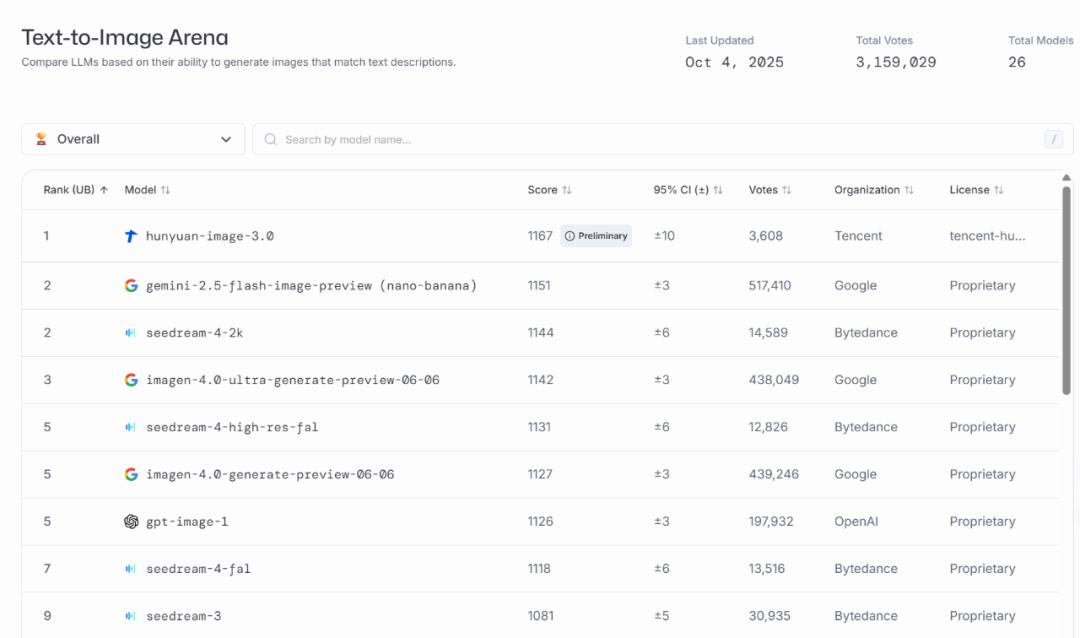Click the Search by model name field
1080x638 pixels.
(650, 140)
